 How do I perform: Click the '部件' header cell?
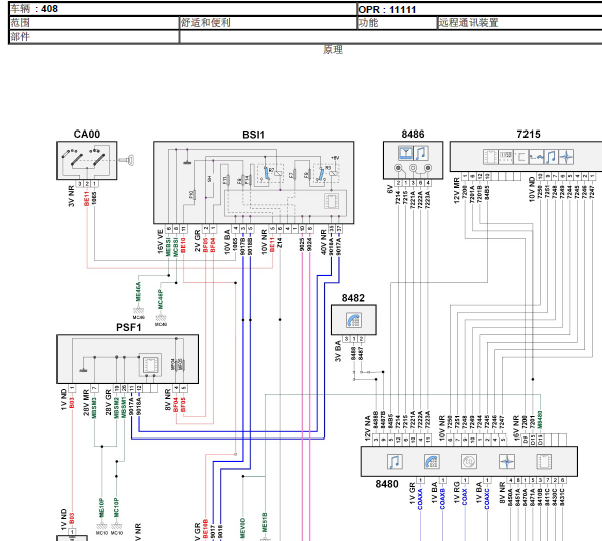pyautogui.click(x=94, y=37)
